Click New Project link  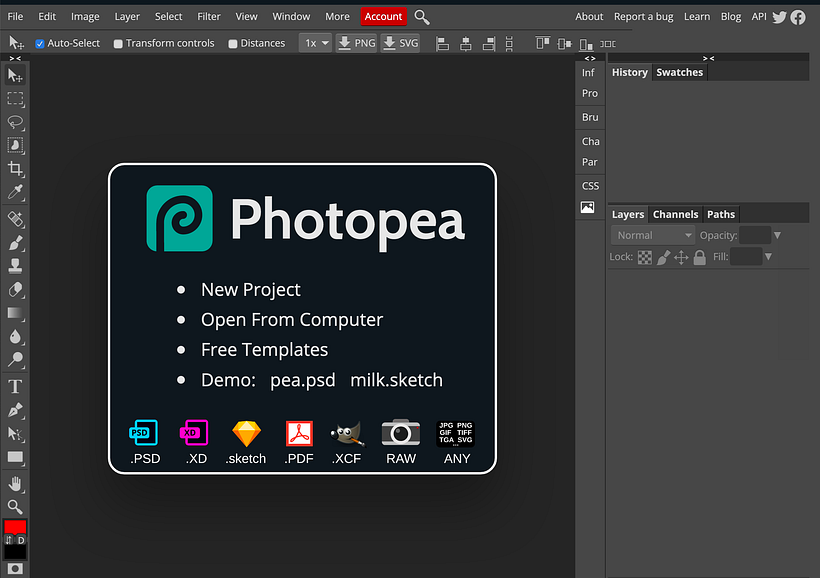click(x=250, y=290)
